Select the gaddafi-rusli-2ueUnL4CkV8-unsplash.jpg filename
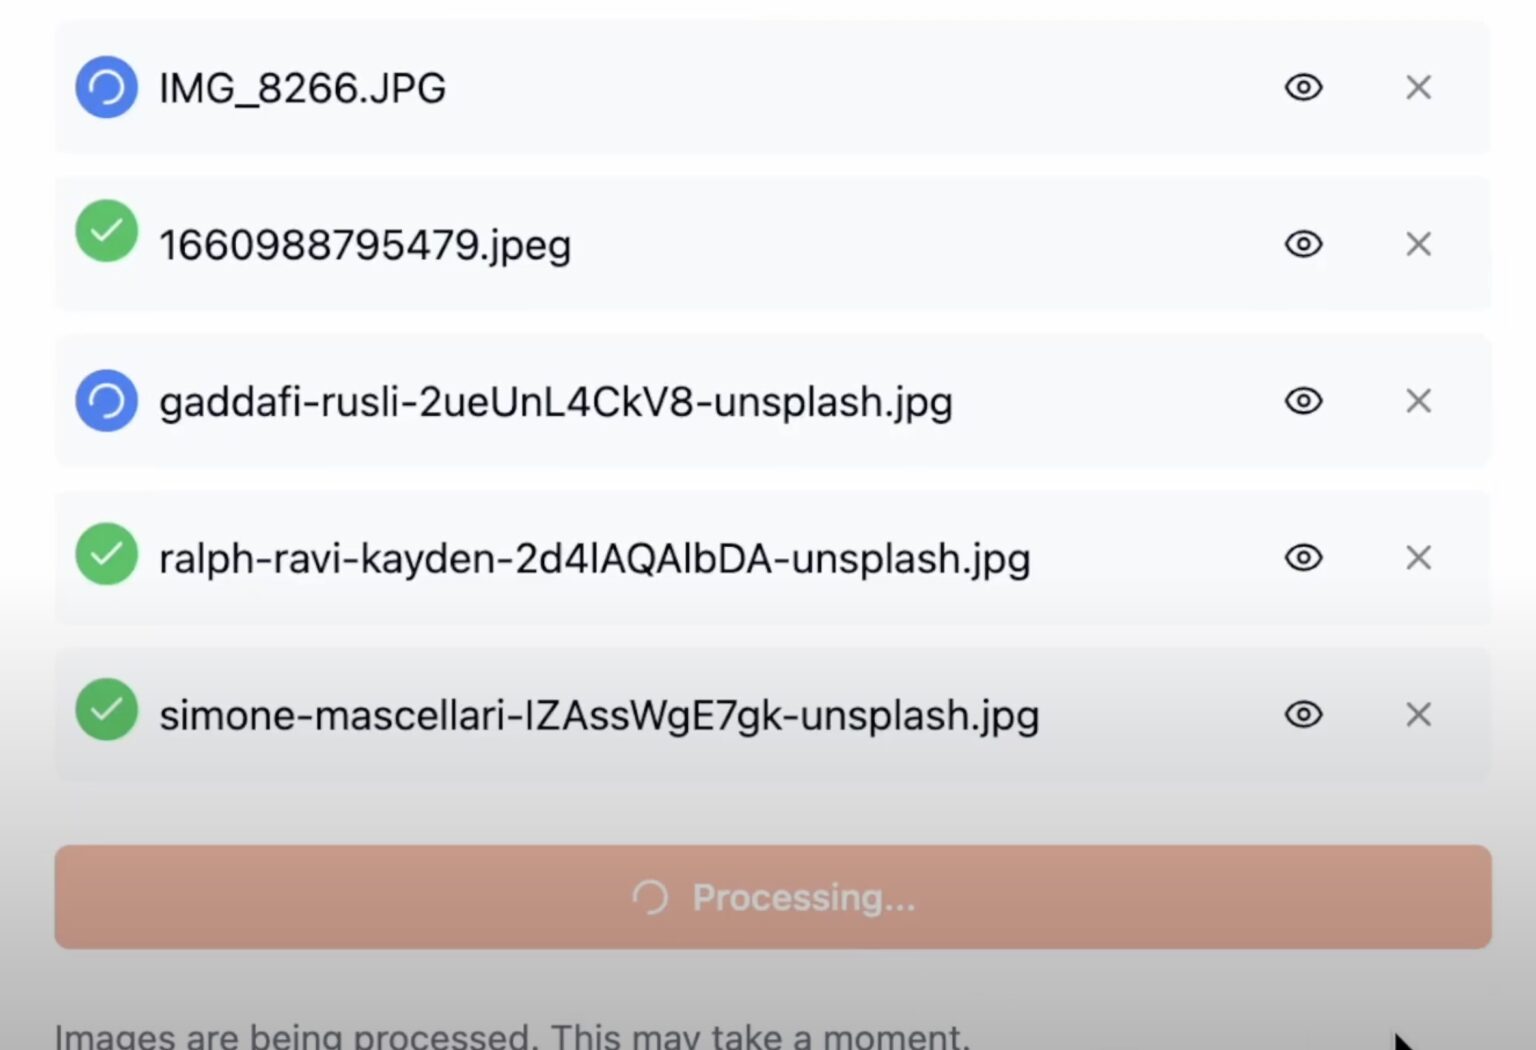 pos(556,402)
